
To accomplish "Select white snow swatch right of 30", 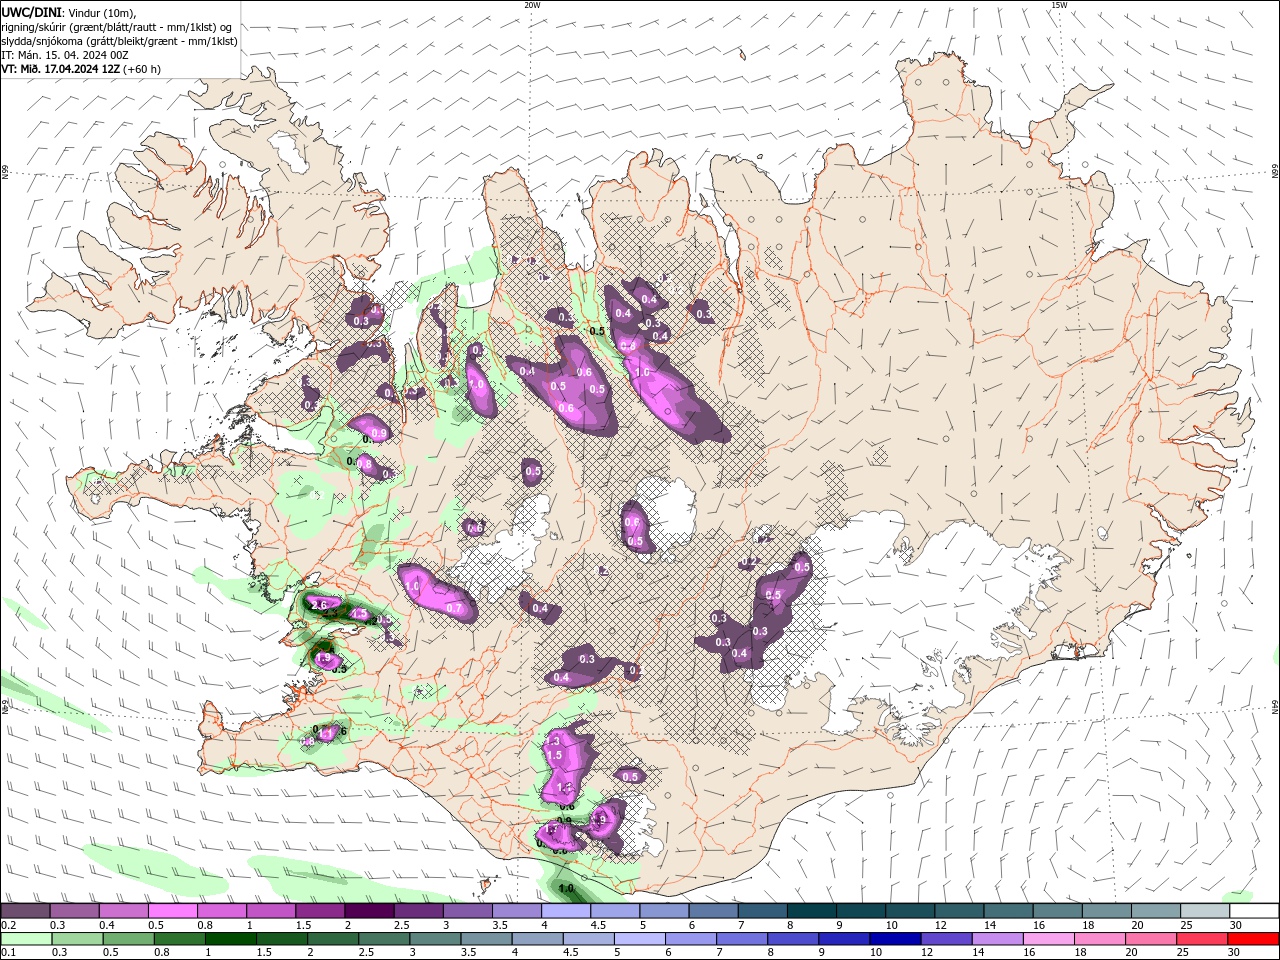I will coord(1255,911).
